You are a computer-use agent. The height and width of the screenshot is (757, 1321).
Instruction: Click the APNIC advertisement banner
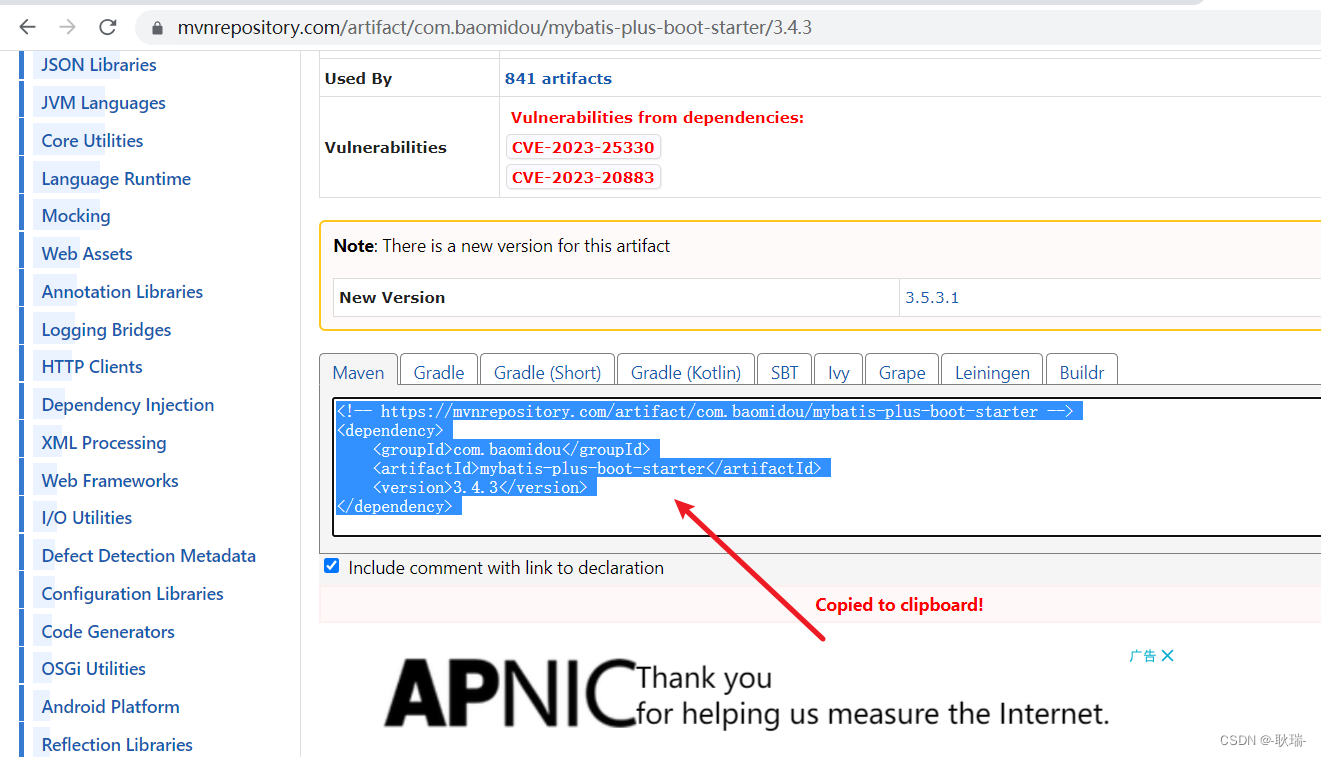click(x=747, y=693)
